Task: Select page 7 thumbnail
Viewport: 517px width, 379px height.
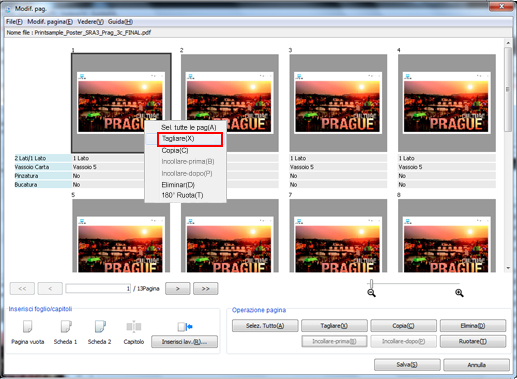Action: pyautogui.click(x=338, y=236)
